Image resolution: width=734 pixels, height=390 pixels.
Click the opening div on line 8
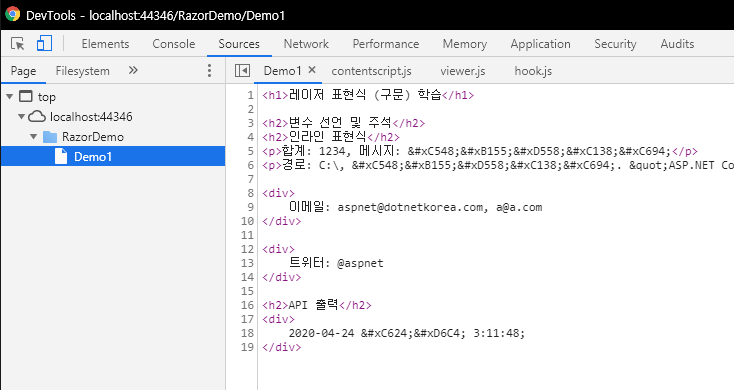coord(279,193)
